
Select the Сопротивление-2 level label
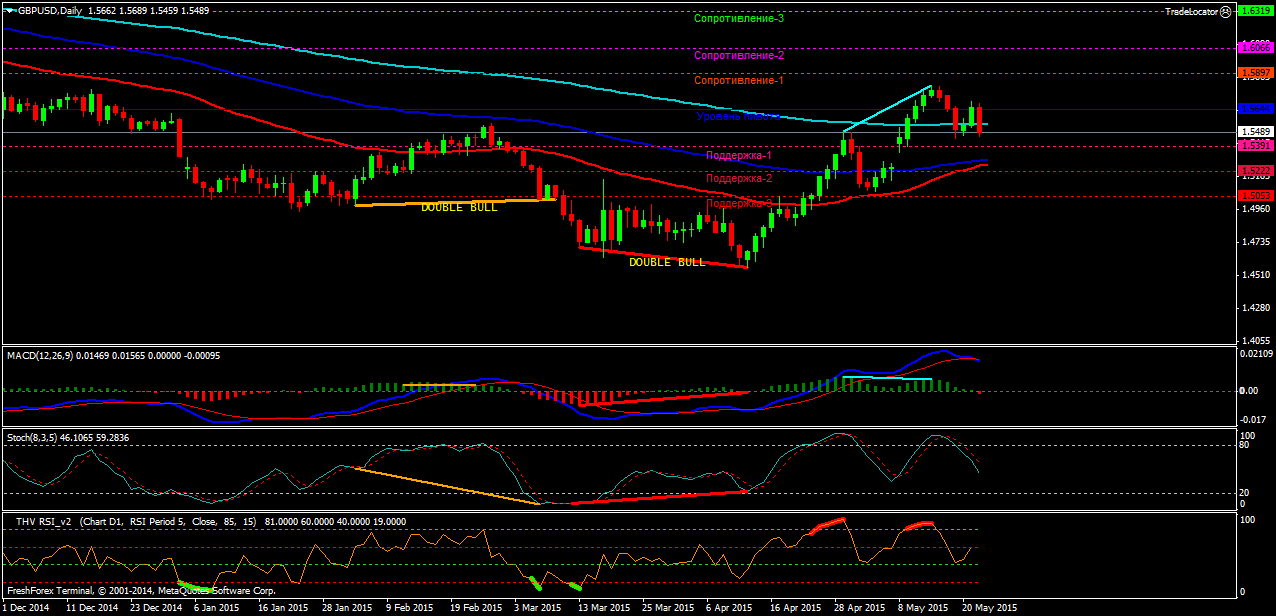pos(739,56)
